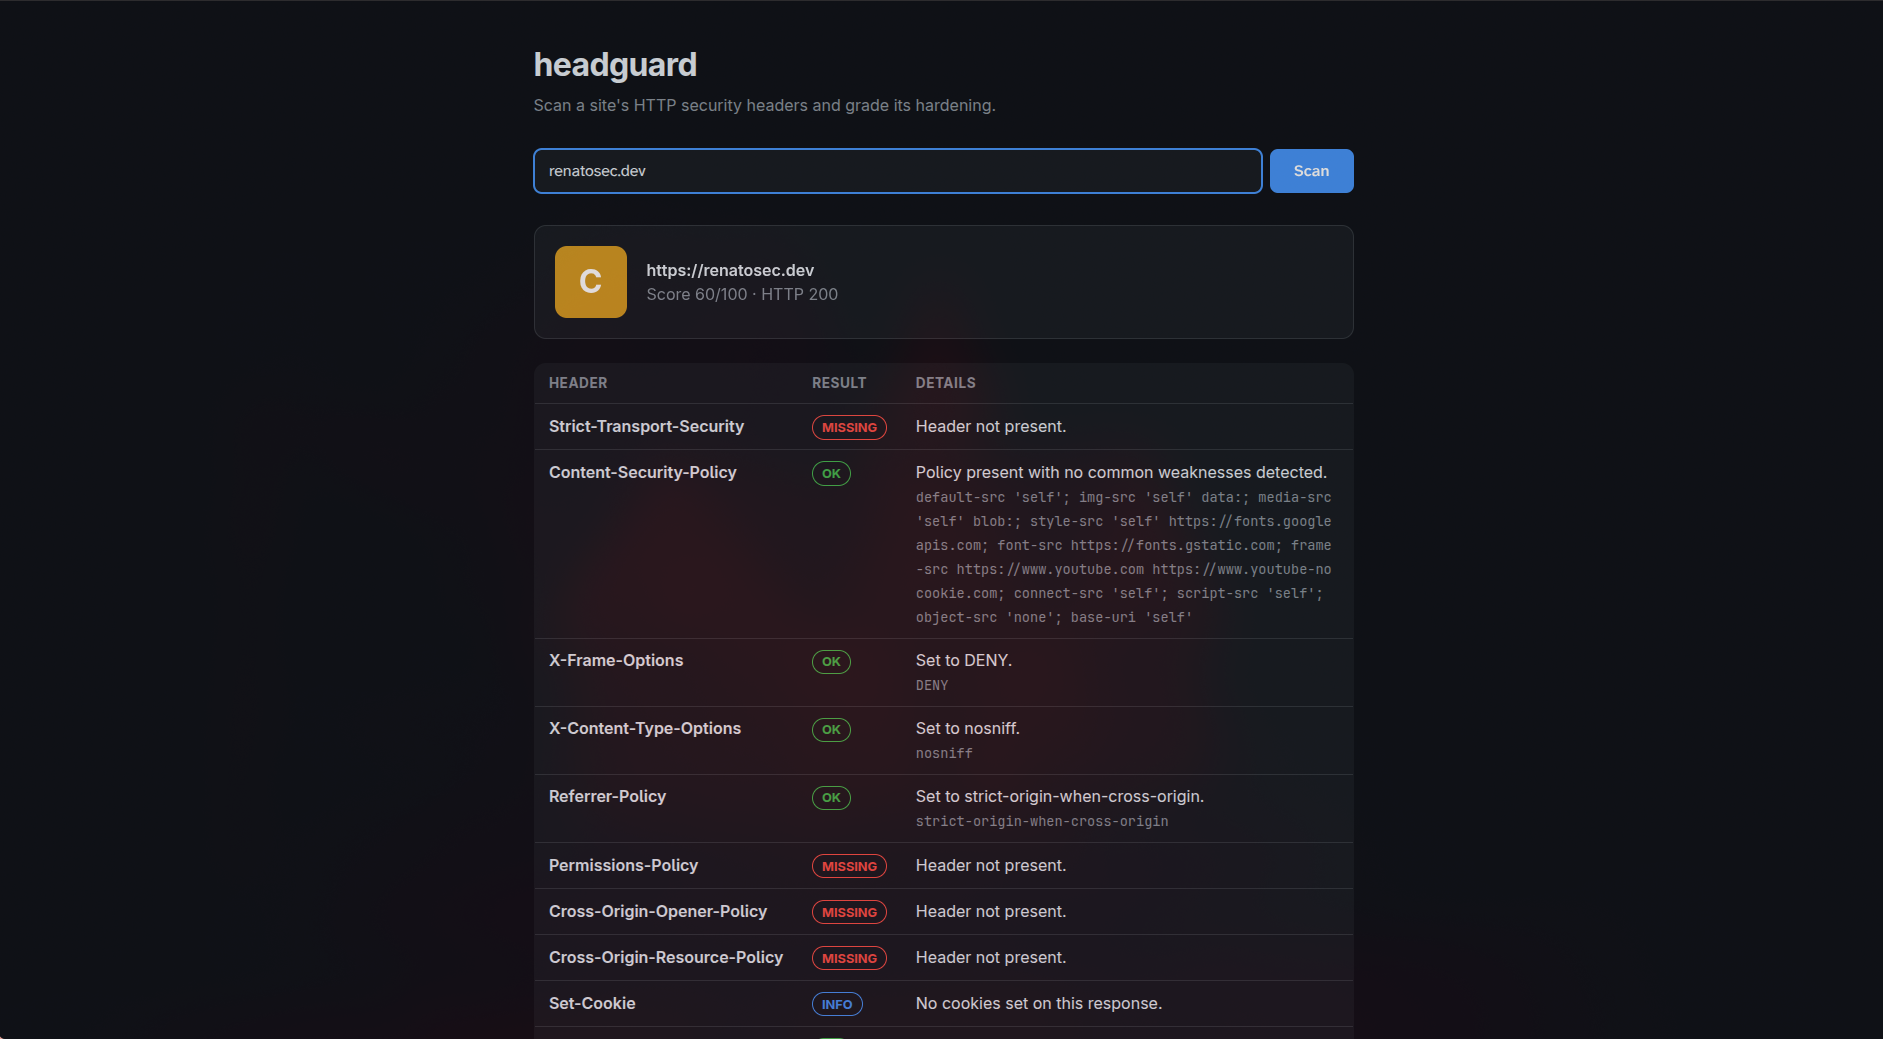Viewport: 1883px width, 1039px height.
Task: Click INFO badge for Set-Cookie
Action: click(837, 1004)
